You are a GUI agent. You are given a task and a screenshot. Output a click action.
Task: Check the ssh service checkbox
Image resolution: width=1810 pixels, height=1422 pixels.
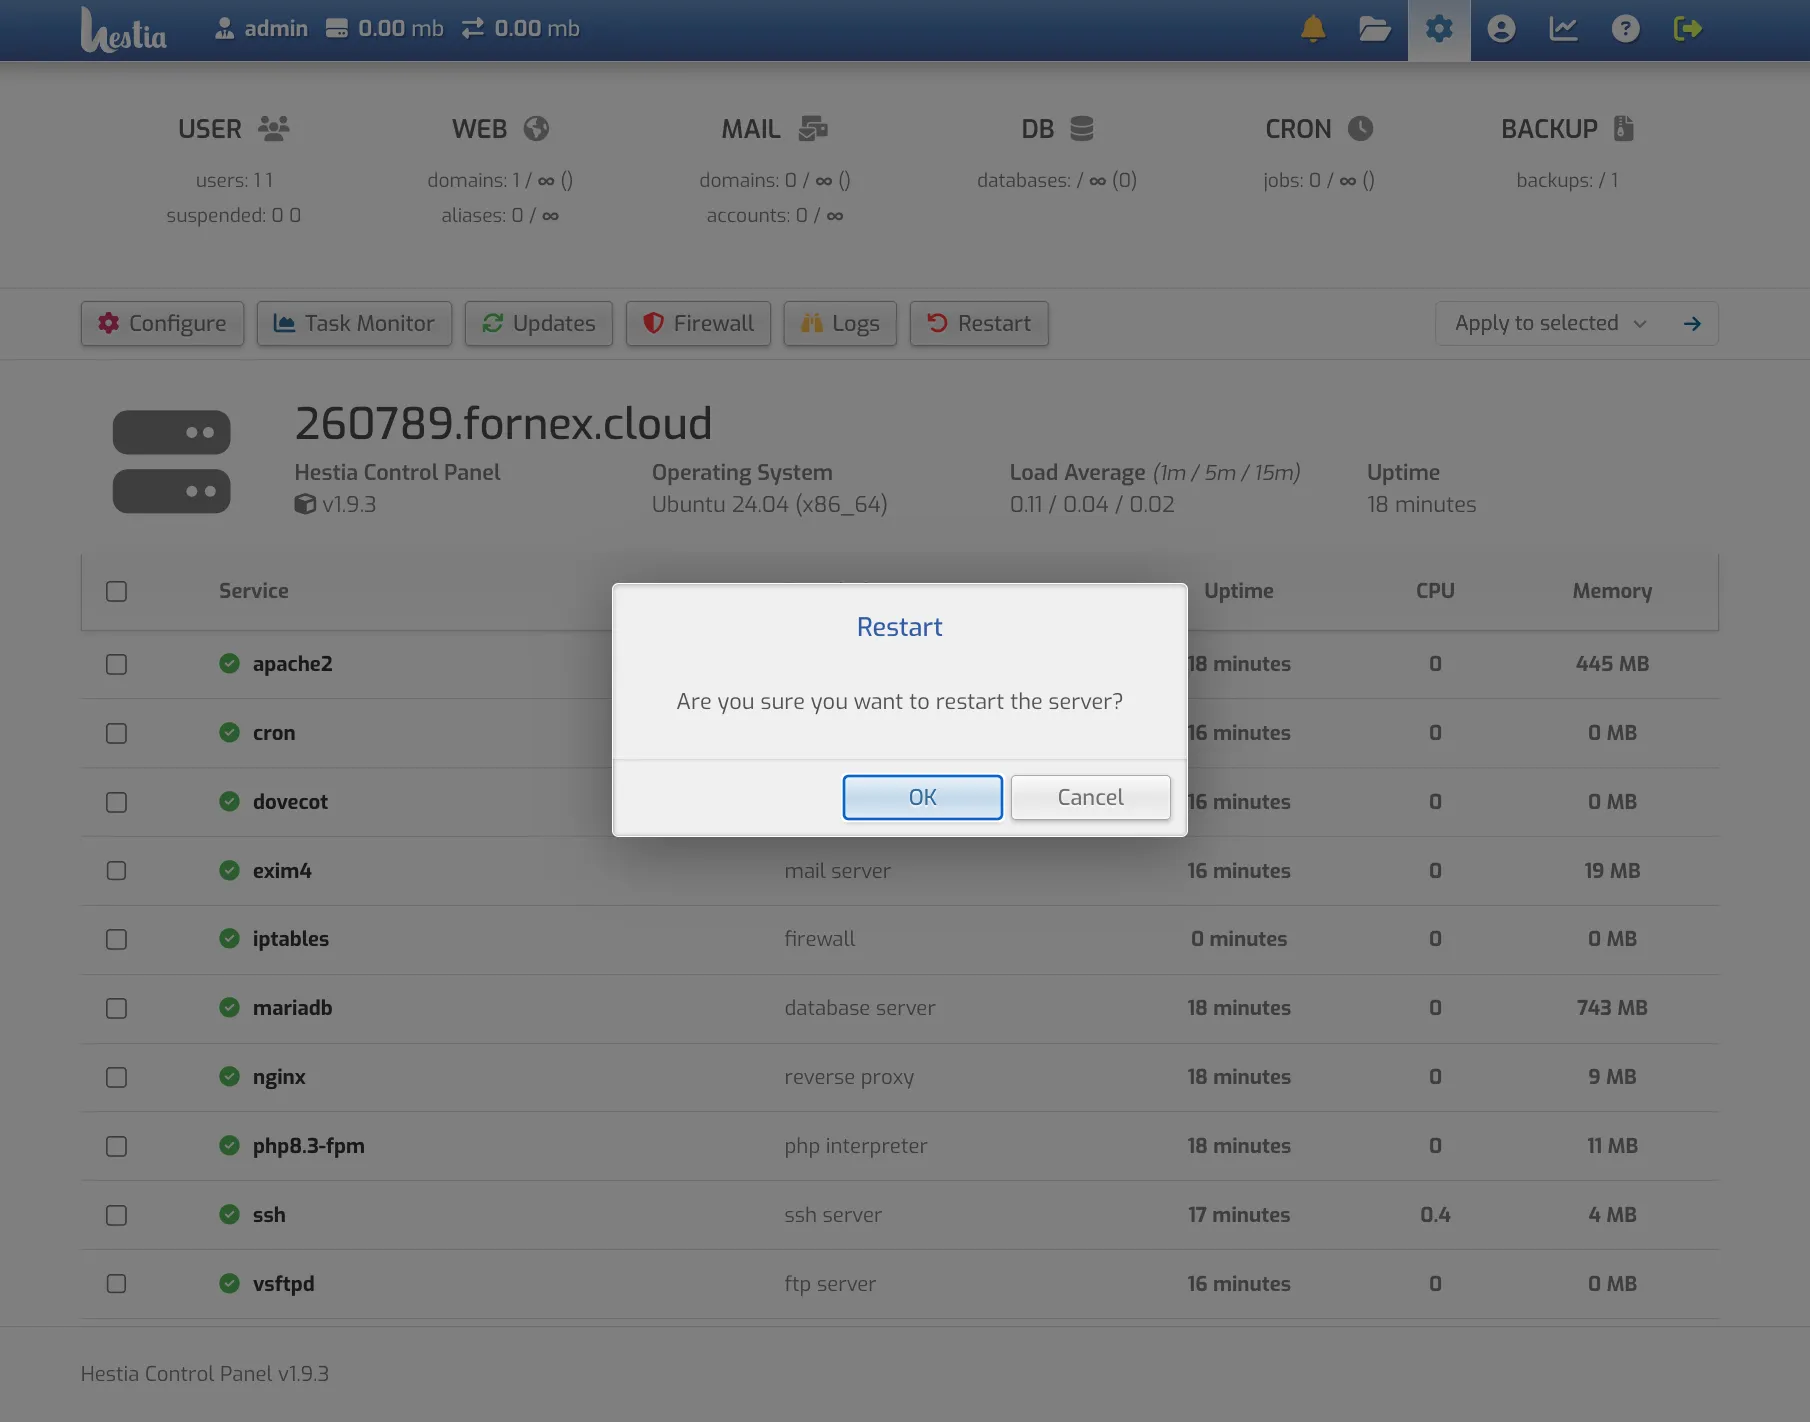[x=117, y=1215]
